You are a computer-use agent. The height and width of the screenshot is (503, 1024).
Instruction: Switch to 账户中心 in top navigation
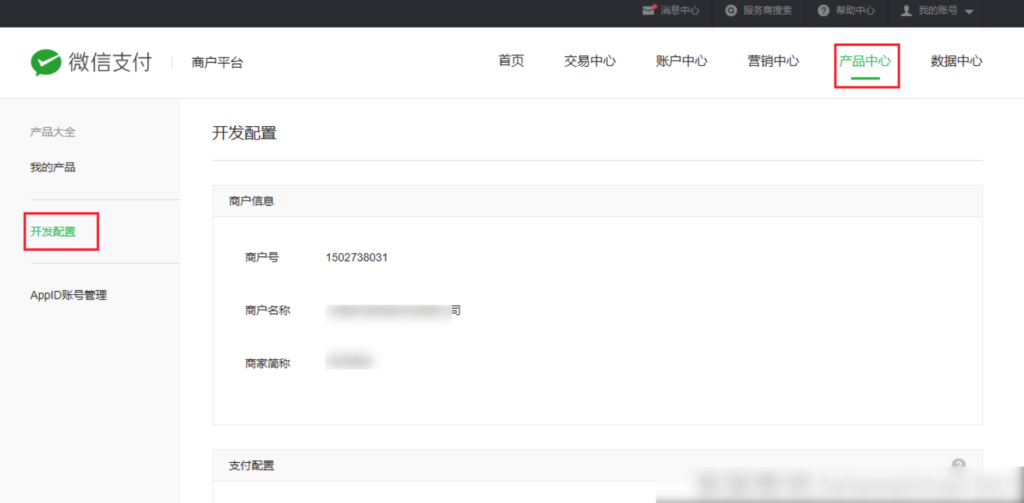pyautogui.click(x=682, y=61)
